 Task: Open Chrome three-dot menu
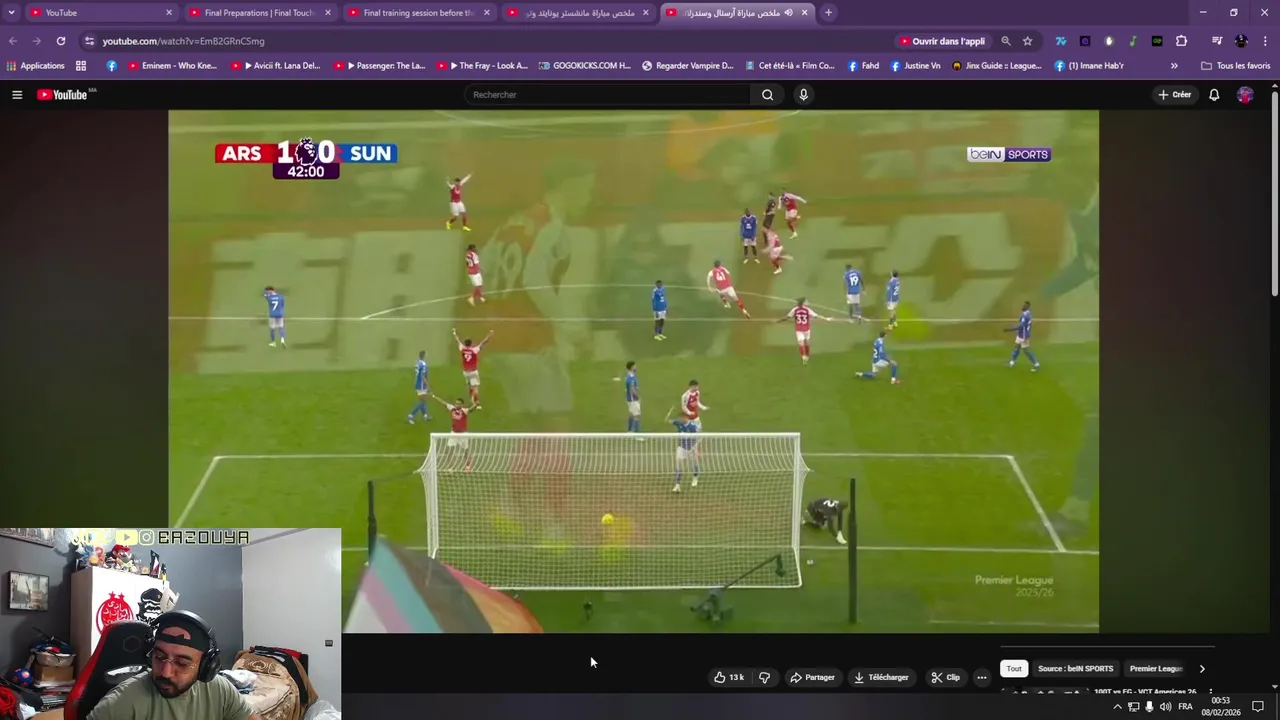[x=1265, y=41]
